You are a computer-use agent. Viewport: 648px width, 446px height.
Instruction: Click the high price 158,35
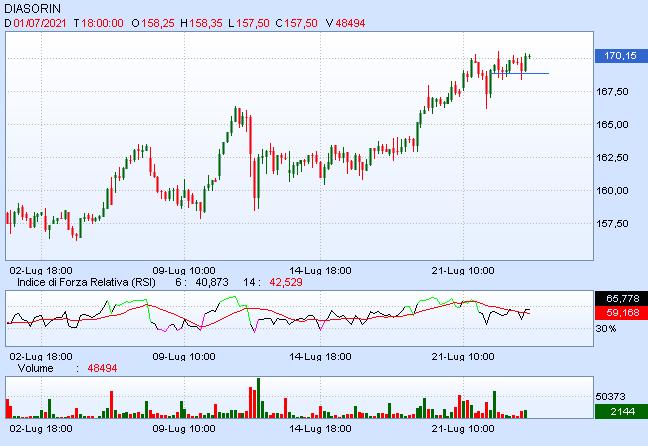[205, 23]
